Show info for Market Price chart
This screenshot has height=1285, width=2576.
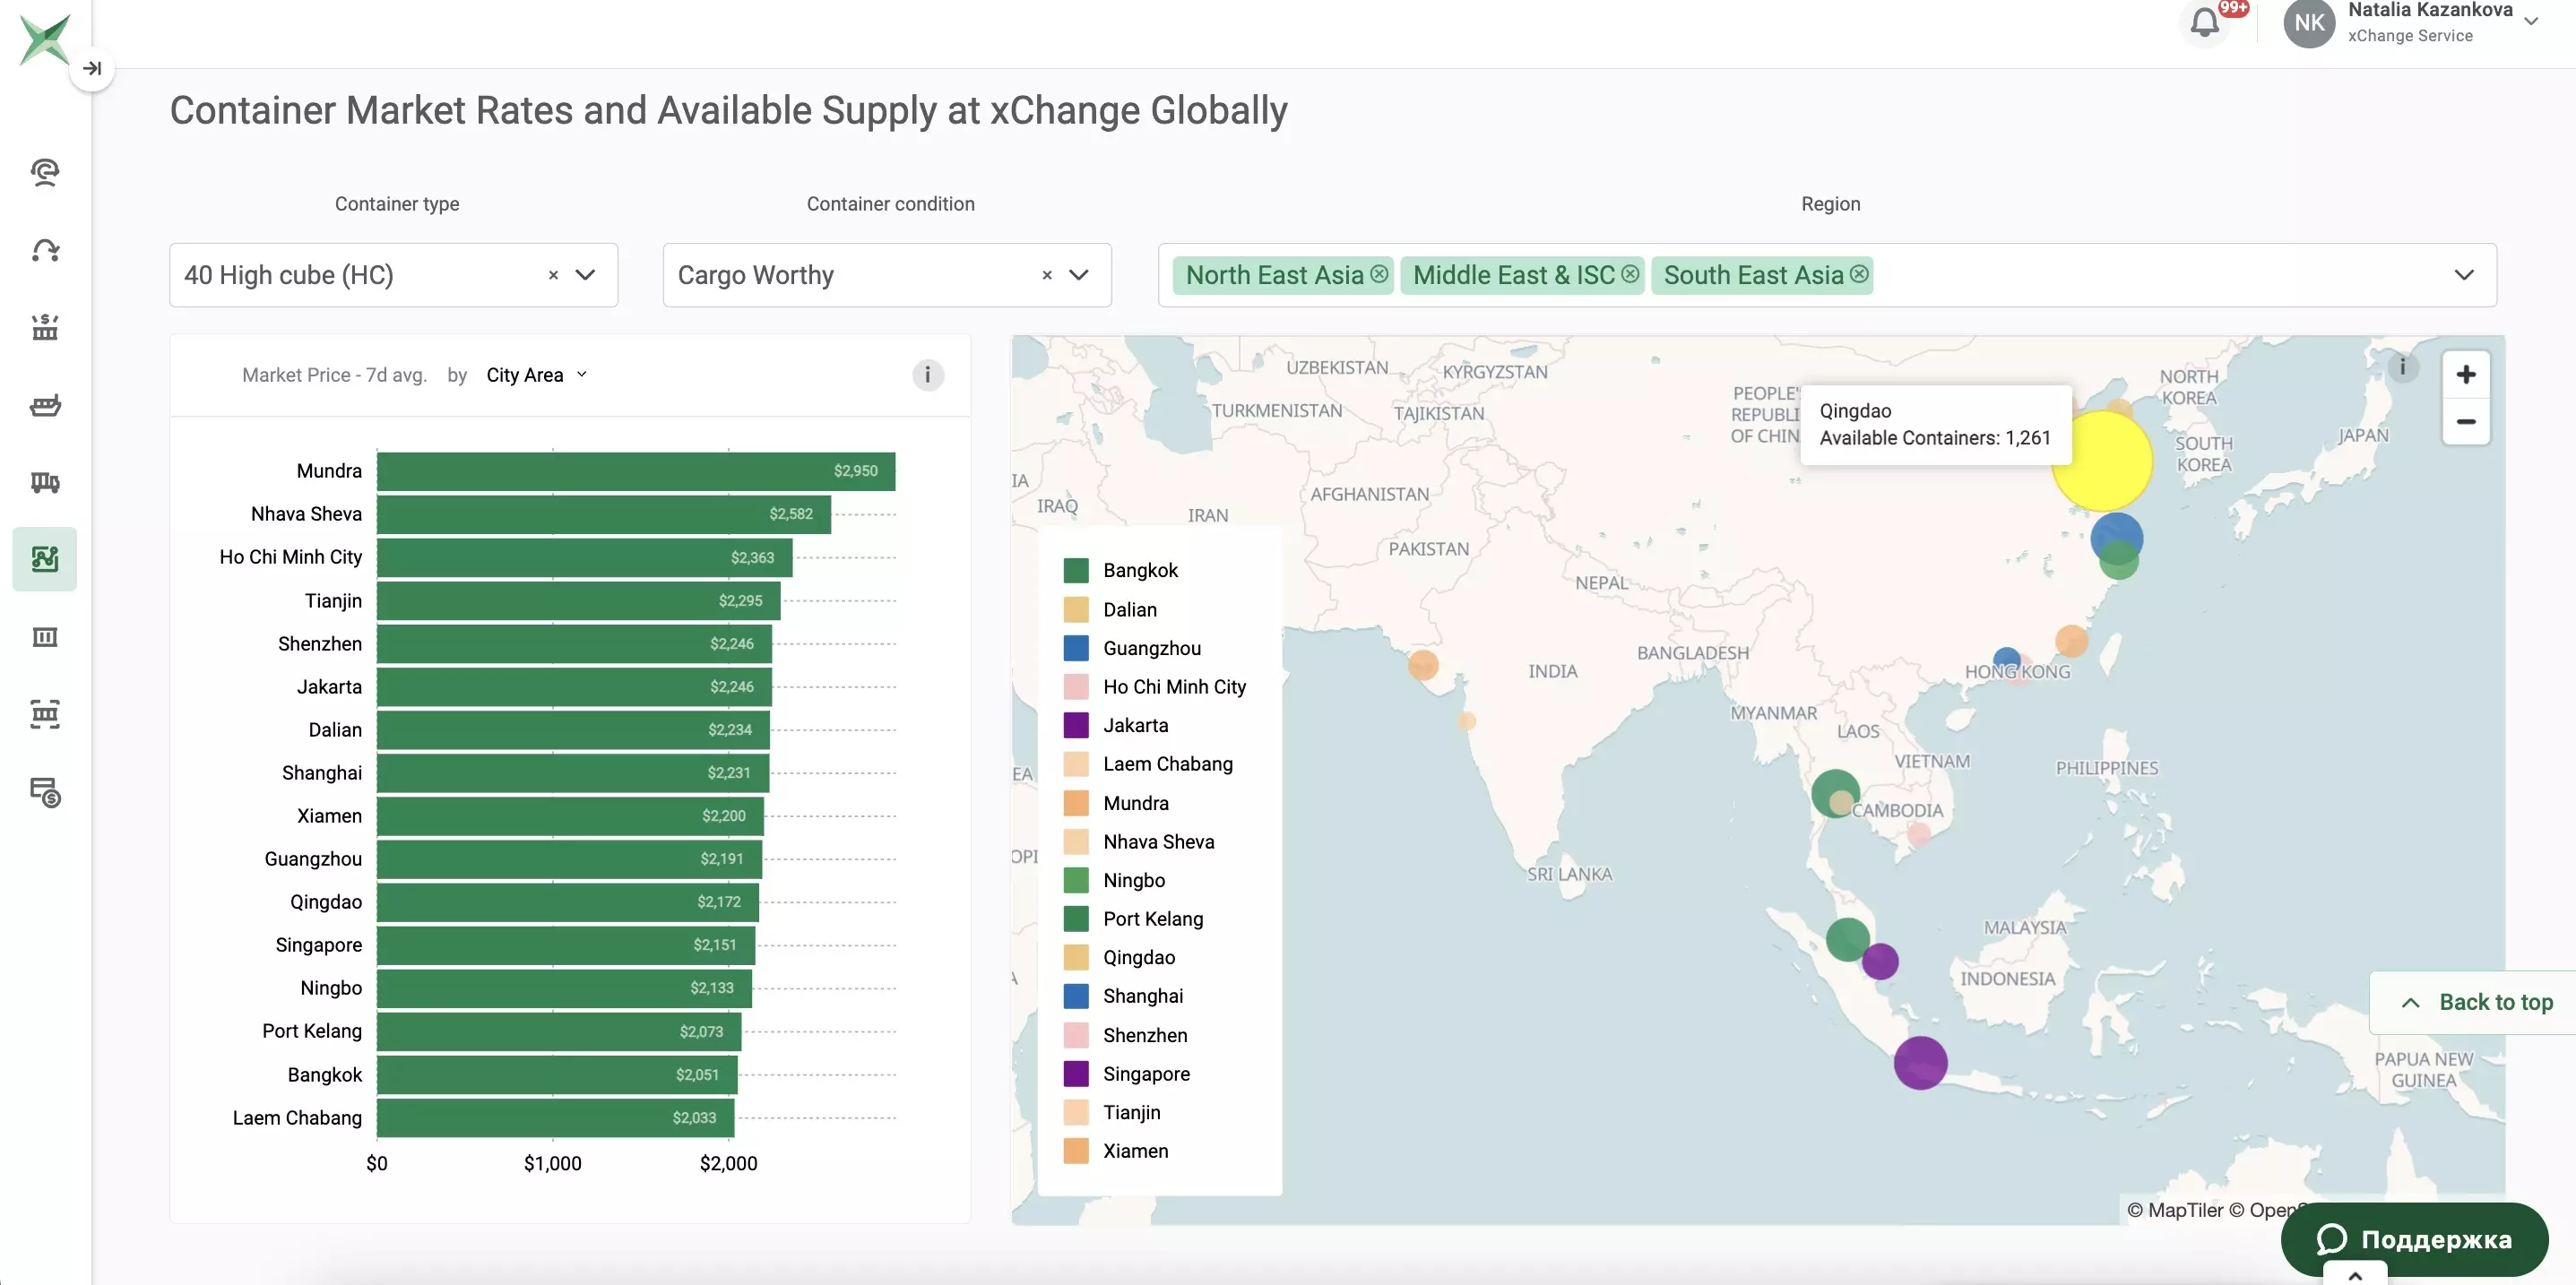click(927, 375)
